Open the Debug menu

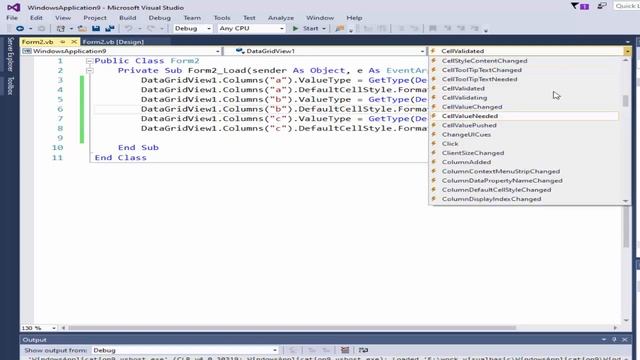point(160,18)
